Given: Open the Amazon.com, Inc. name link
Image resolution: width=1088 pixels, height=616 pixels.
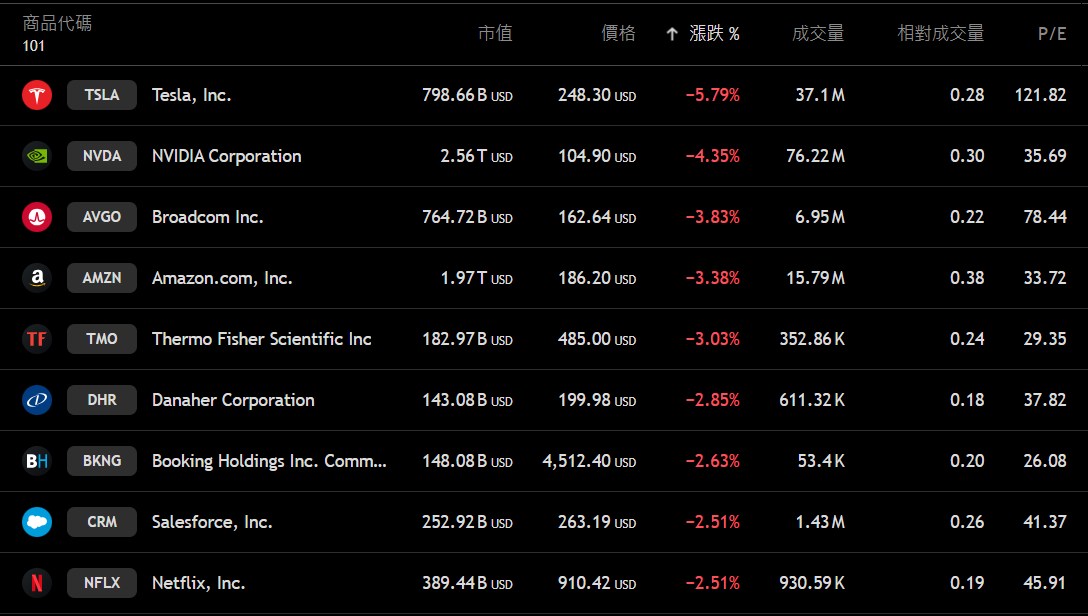Looking at the screenshot, I should [x=222, y=278].
